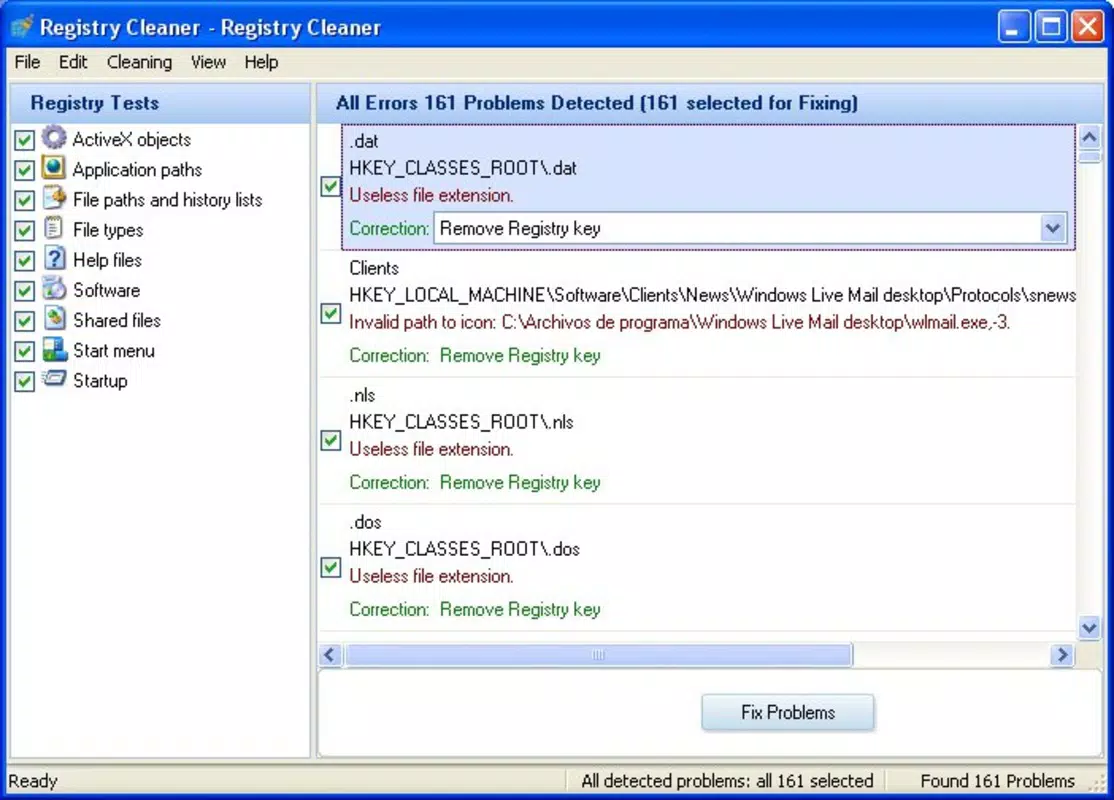Screen dimensions: 1114x800
Task: Click the ActiveX objects gear icon
Action: (x=54, y=137)
